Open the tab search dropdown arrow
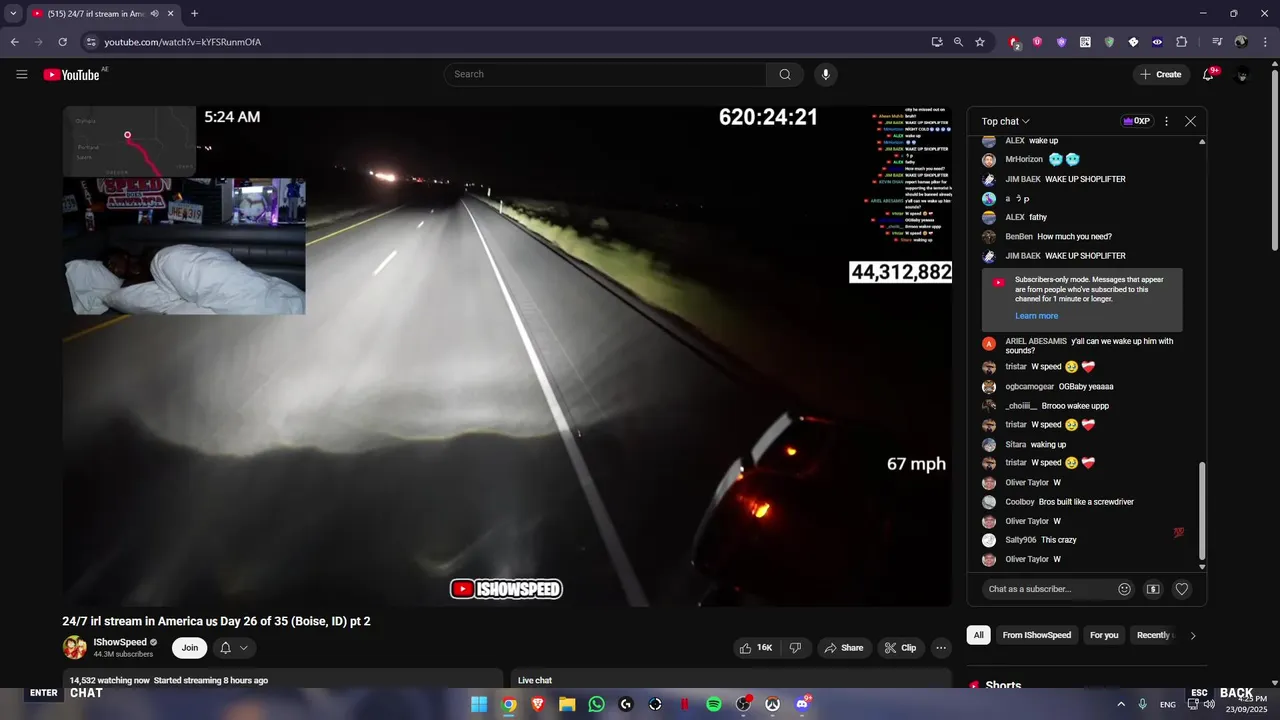 coord(13,14)
